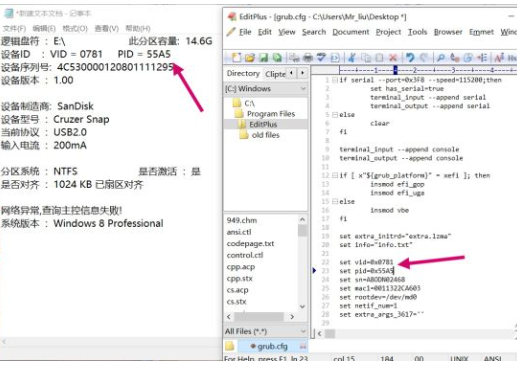Click the Replace toolbar icon
This screenshot has width=517, height=366.
pos(454,58)
